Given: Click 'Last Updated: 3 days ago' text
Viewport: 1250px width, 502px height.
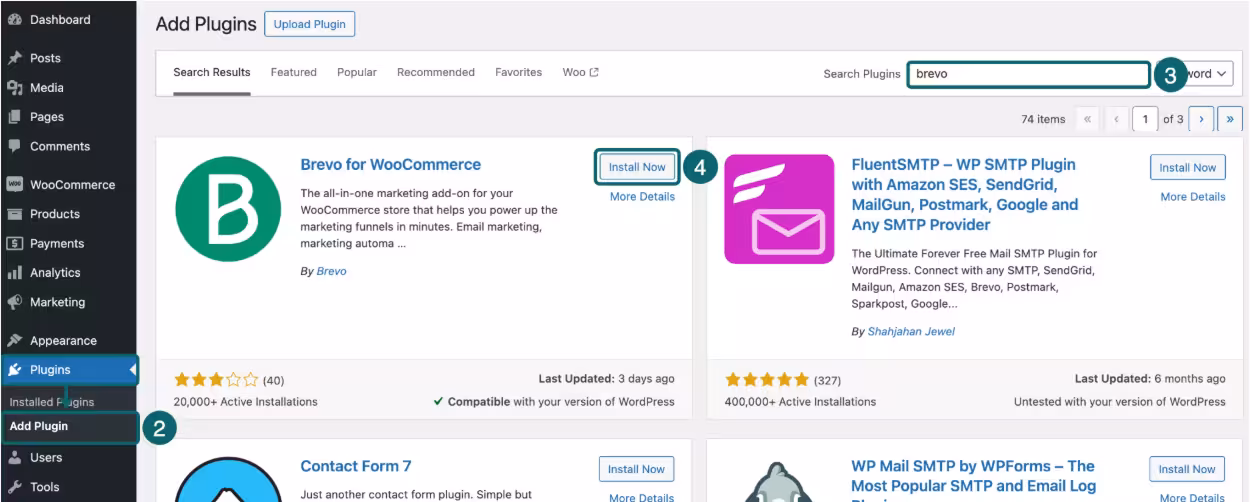Looking at the screenshot, I should tap(606, 379).
